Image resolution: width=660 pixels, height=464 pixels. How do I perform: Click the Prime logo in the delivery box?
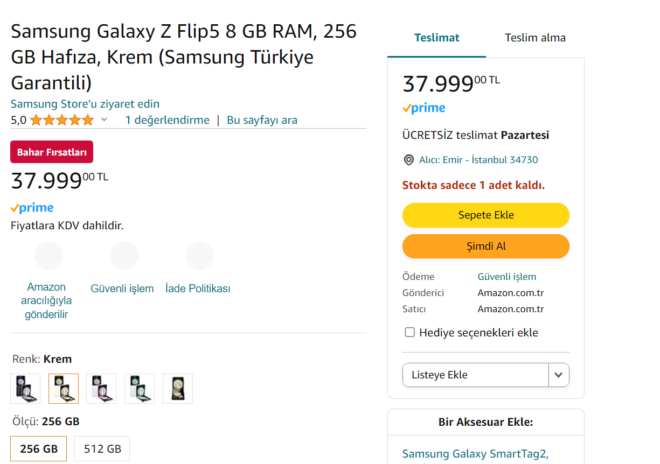tap(424, 108)
